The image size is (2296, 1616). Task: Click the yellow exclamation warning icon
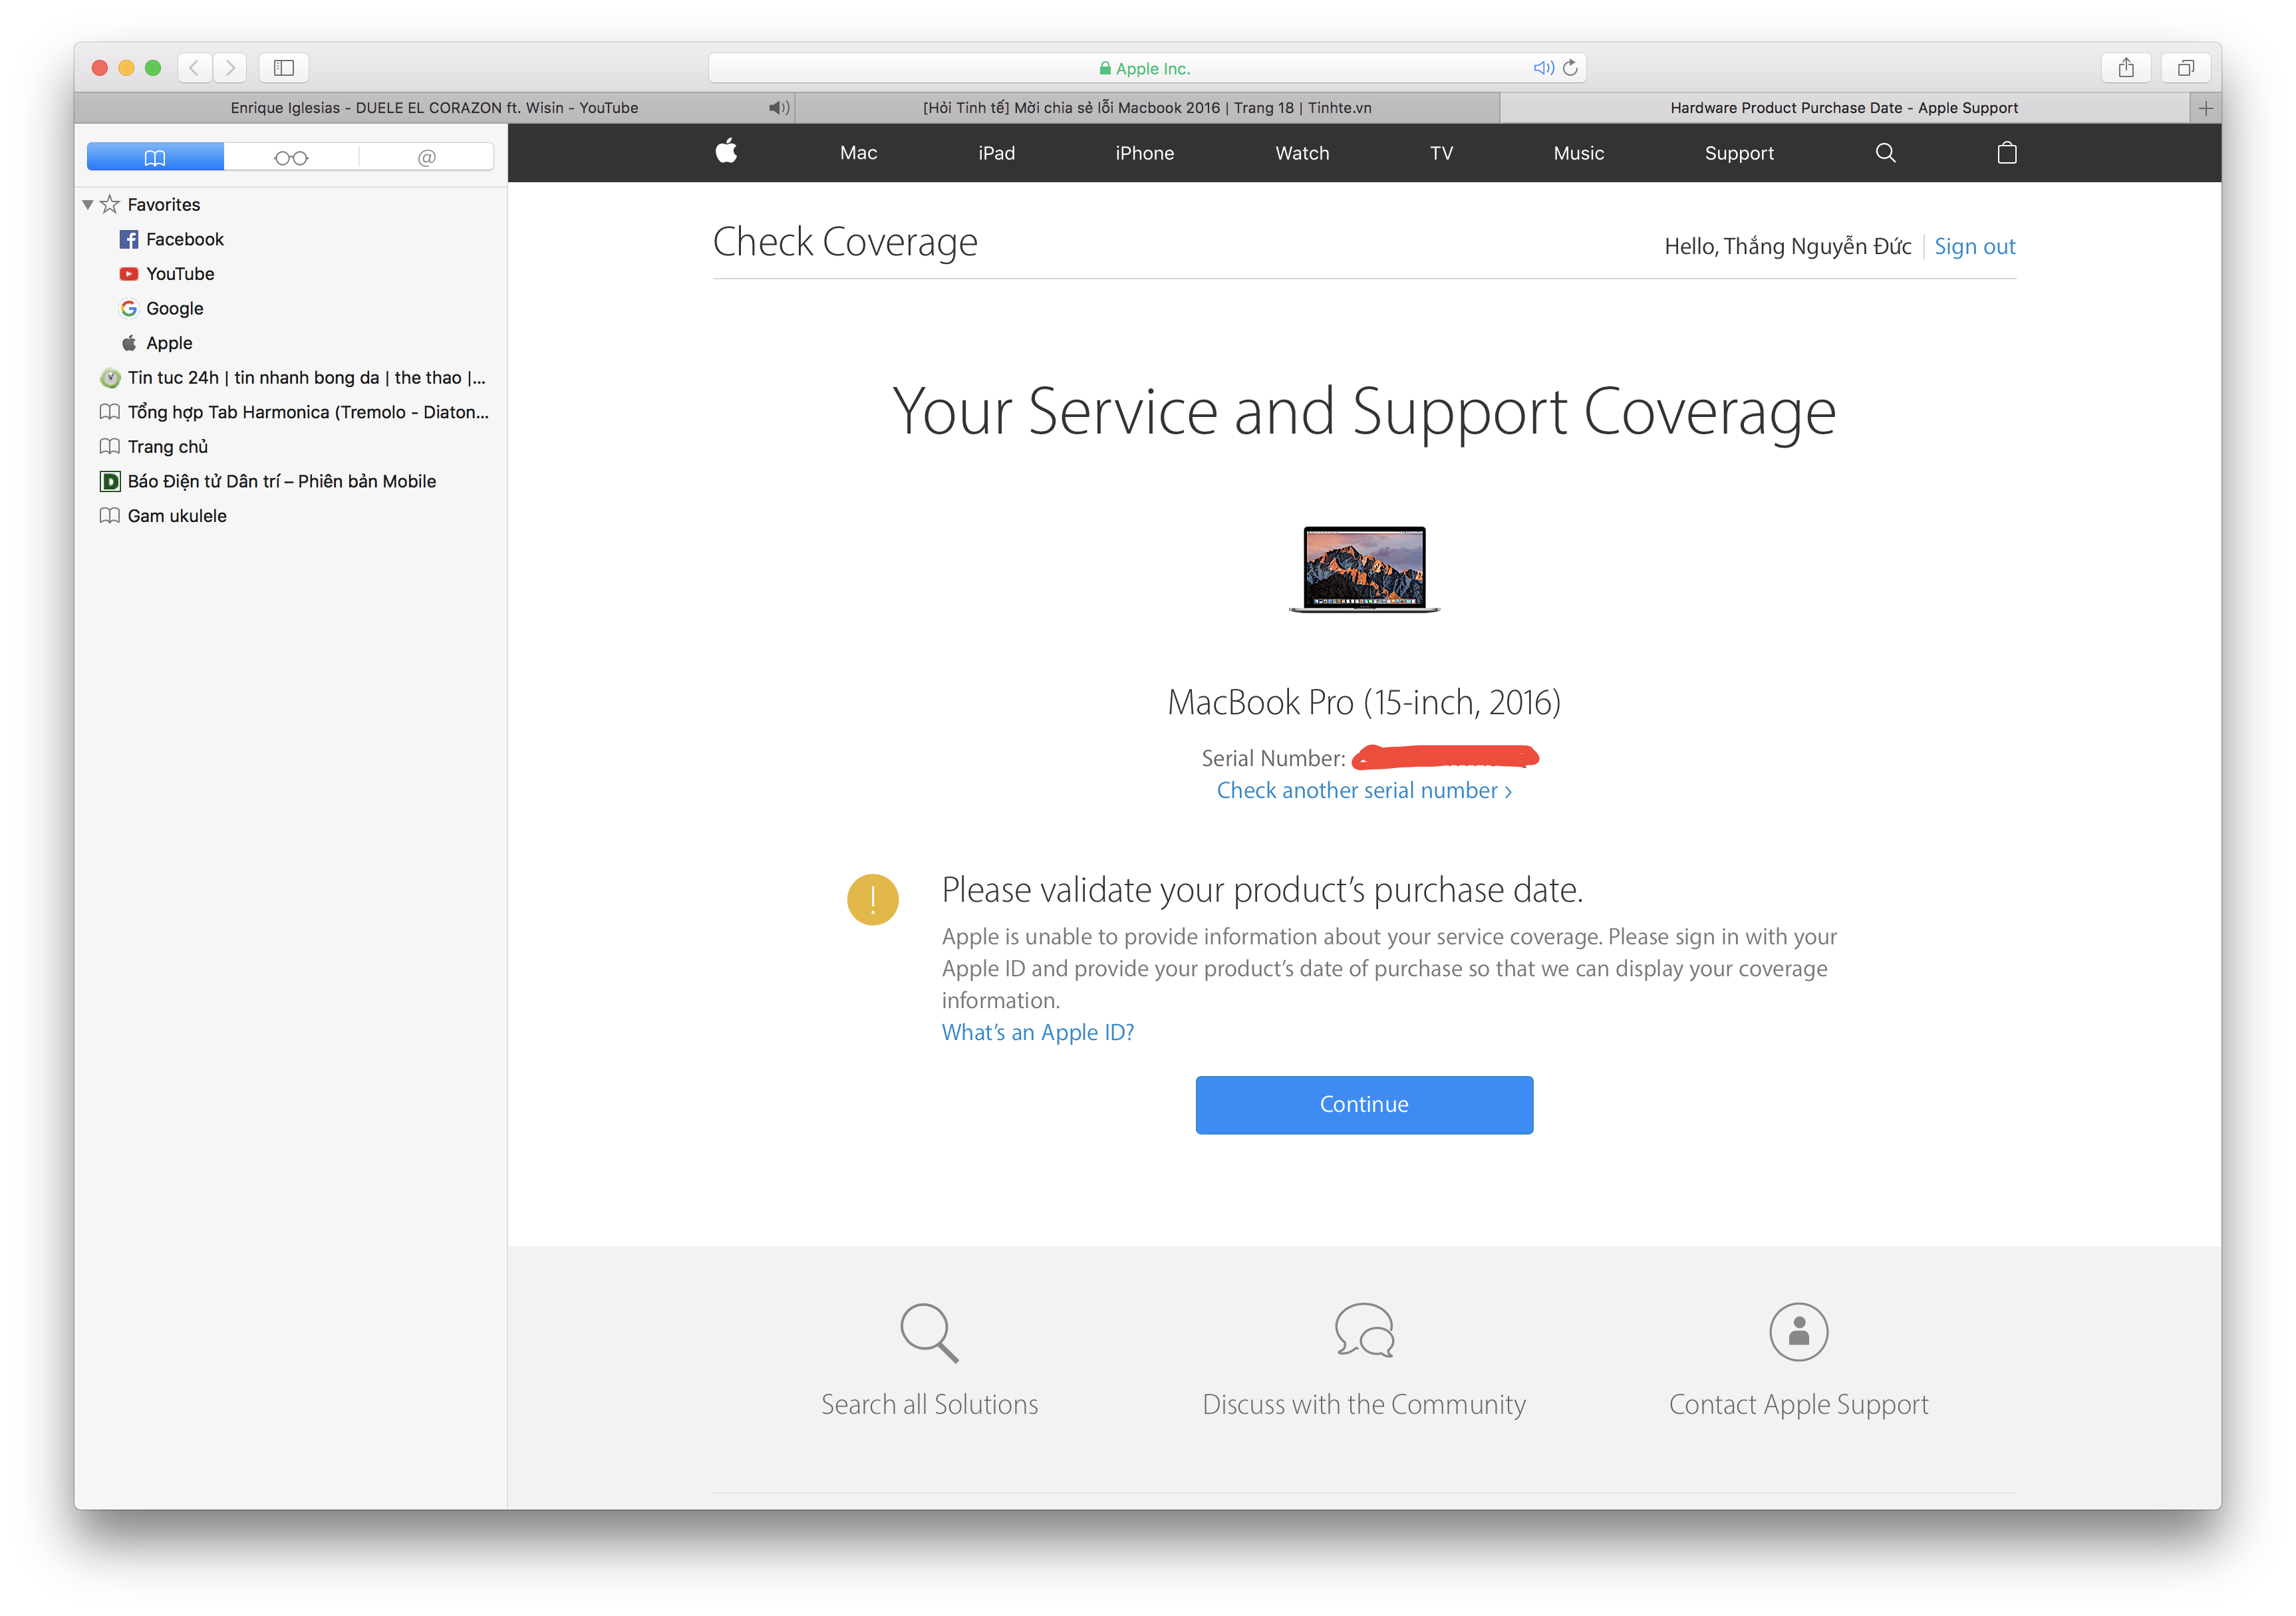click(872, 899)
